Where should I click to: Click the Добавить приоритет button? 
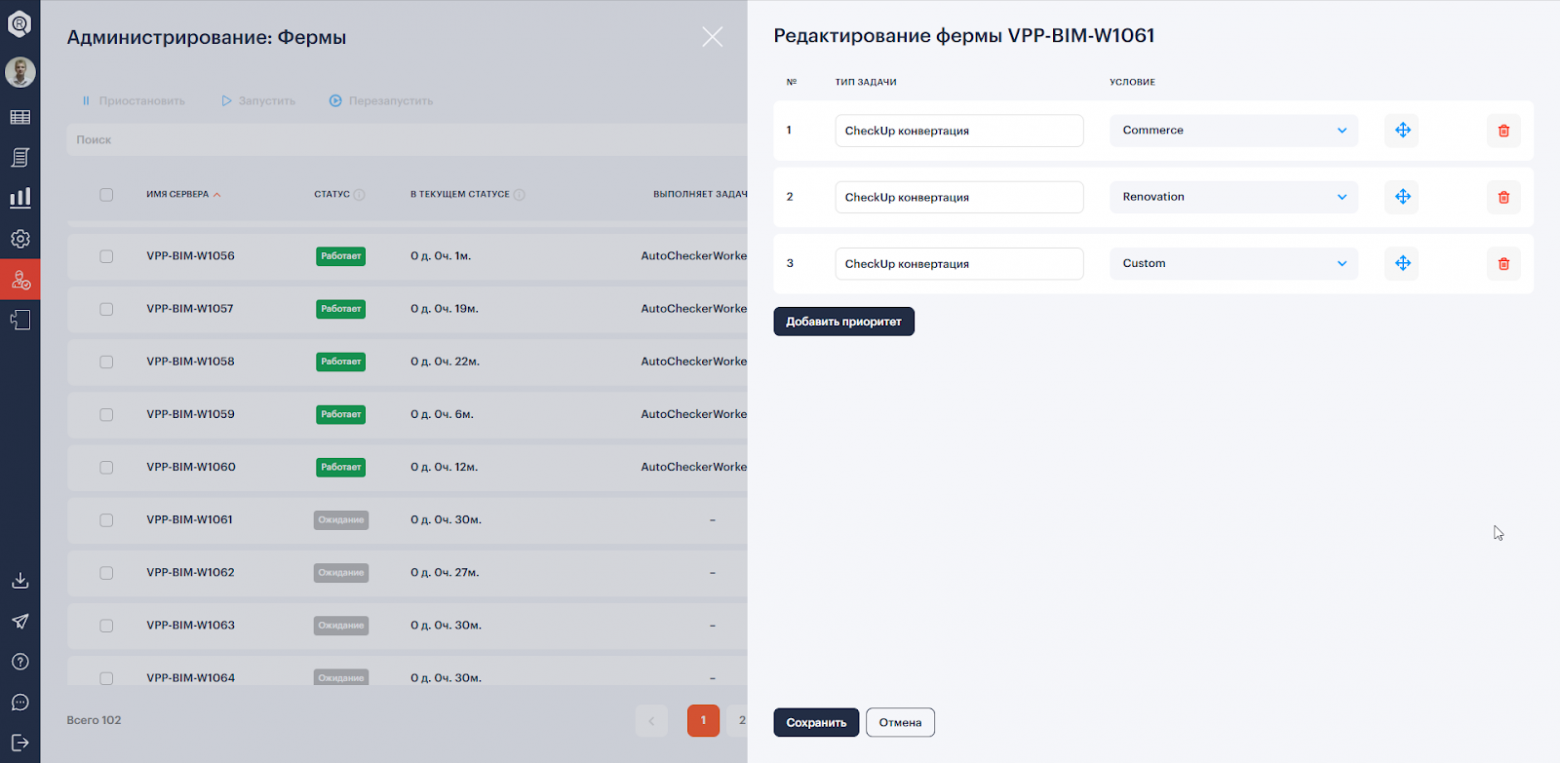point(843,322)
